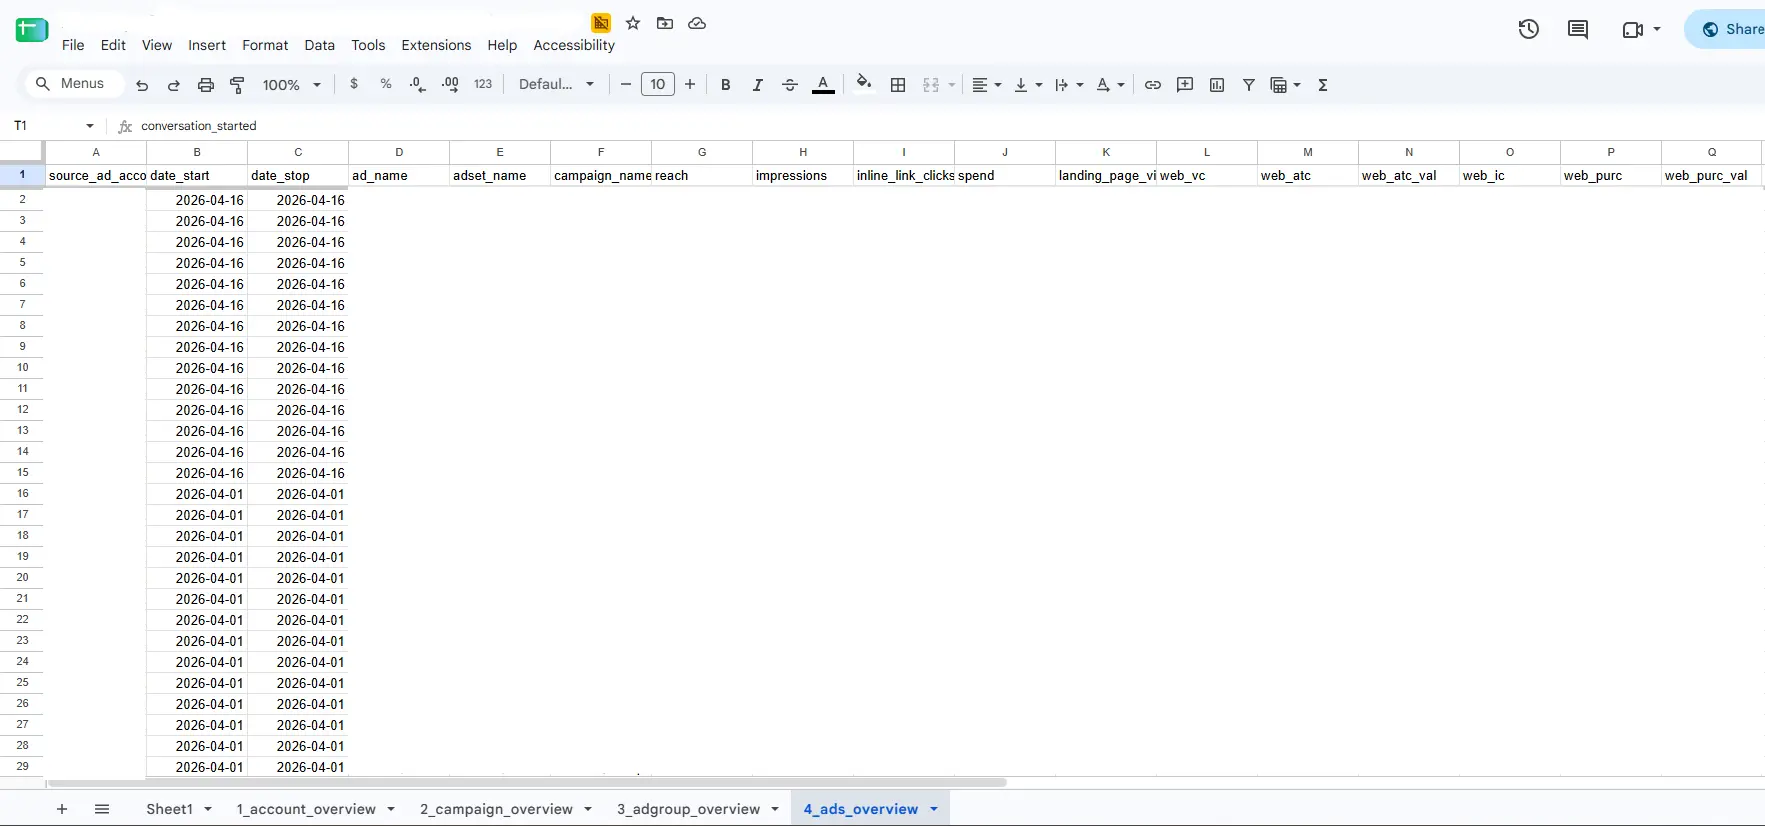Image resolution: width=1765 pixels, height=826 pixels.
Task: Open the Data menu
Action: point(319,45)
